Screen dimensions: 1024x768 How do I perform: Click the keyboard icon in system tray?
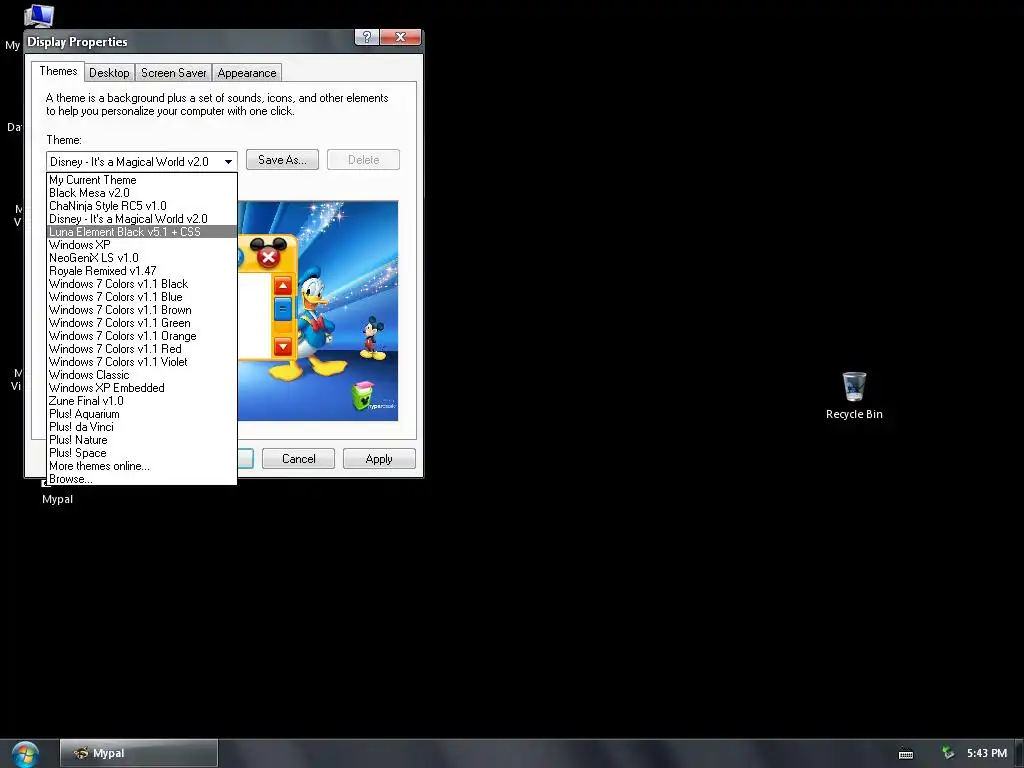point(906,754)
